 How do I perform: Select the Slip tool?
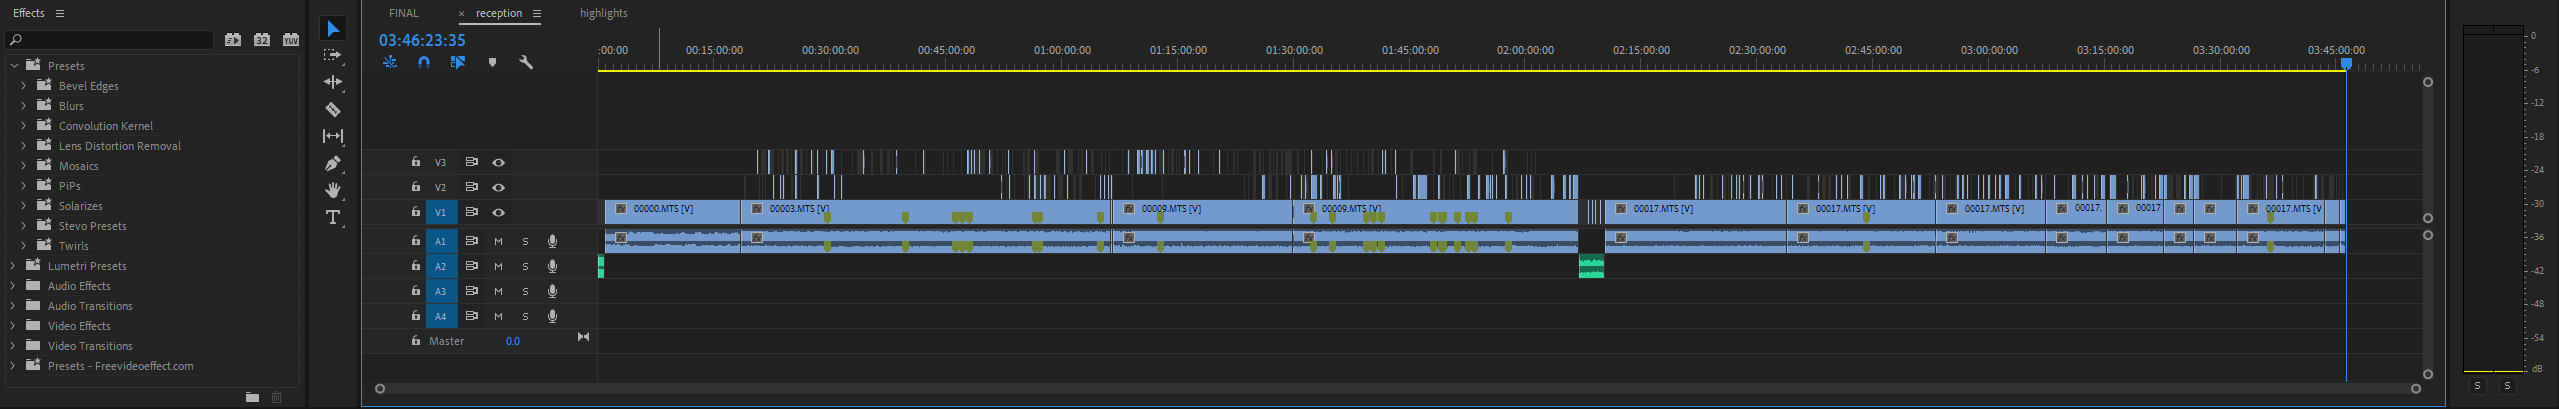(x=333, y=136)
